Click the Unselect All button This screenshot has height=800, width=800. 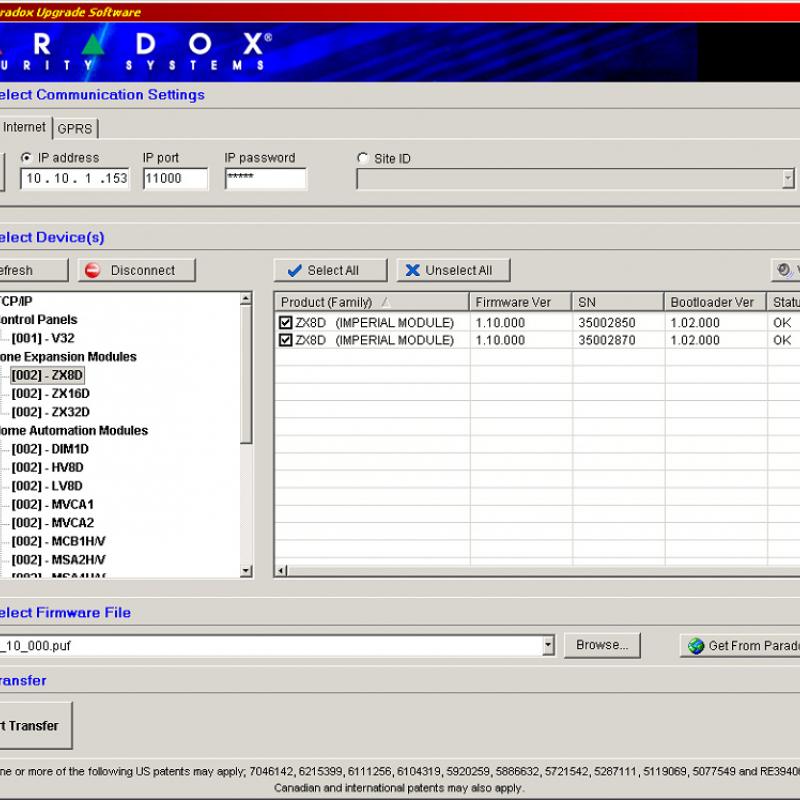(x=453, y=270)
